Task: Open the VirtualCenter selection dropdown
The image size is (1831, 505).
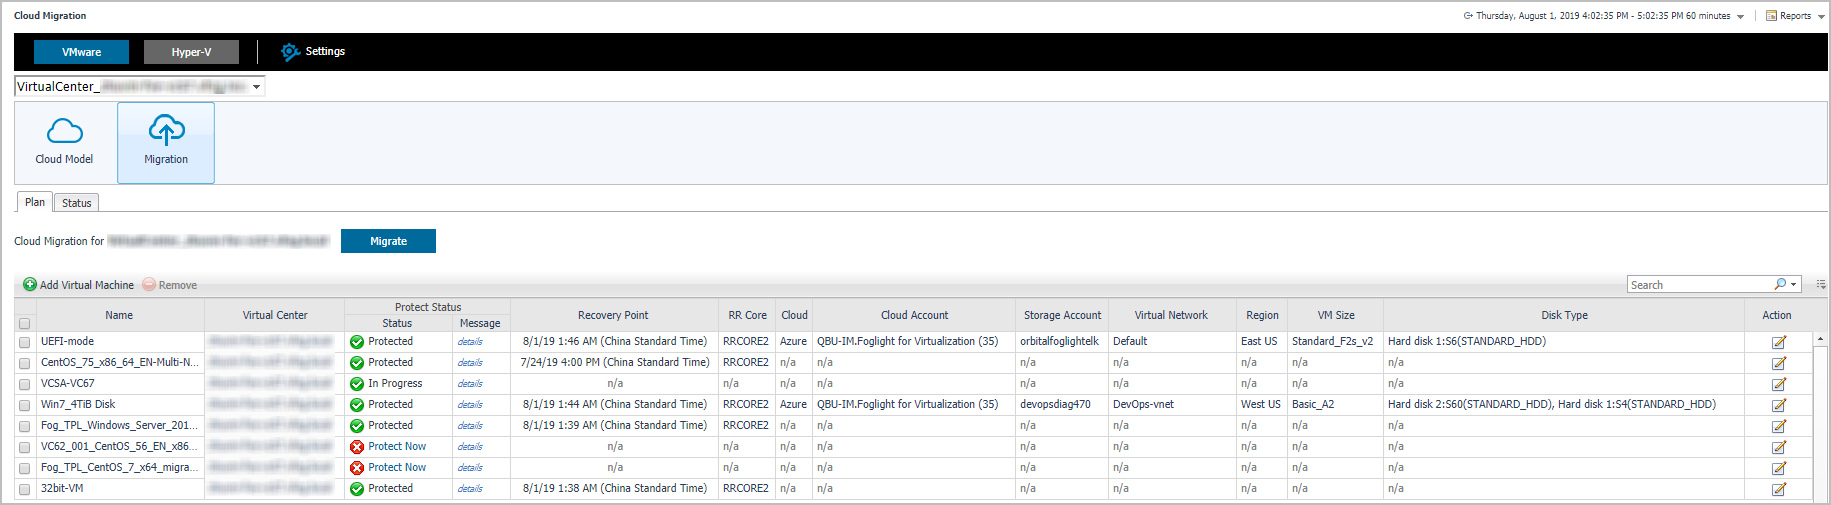Action: (256, 87)
